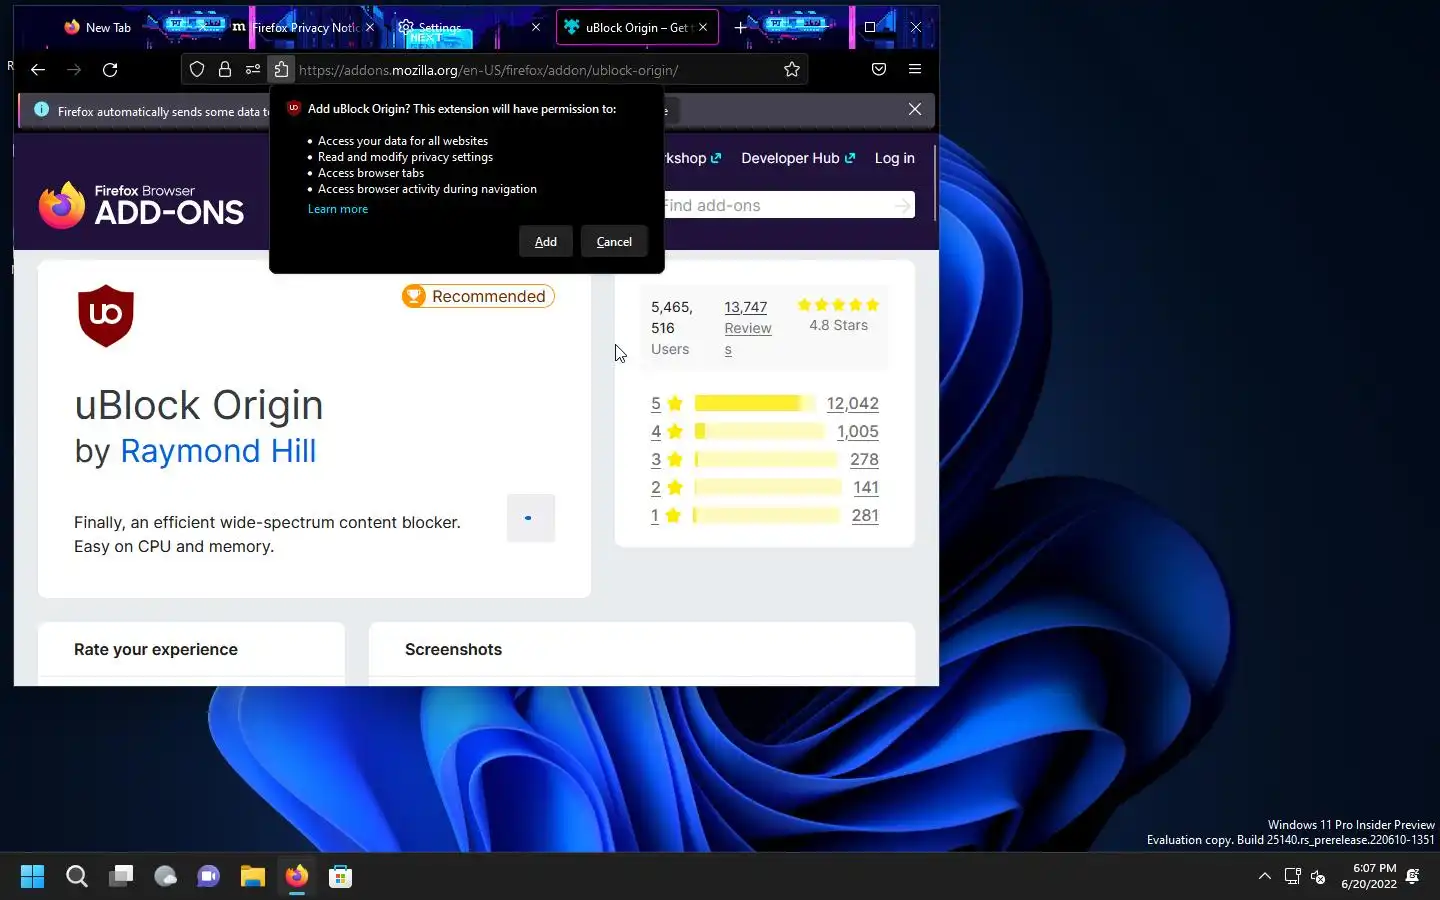Viewport: 1440px width, 900px height.
Task: Open Task View on the taskbar
Action: coord(121,876)
